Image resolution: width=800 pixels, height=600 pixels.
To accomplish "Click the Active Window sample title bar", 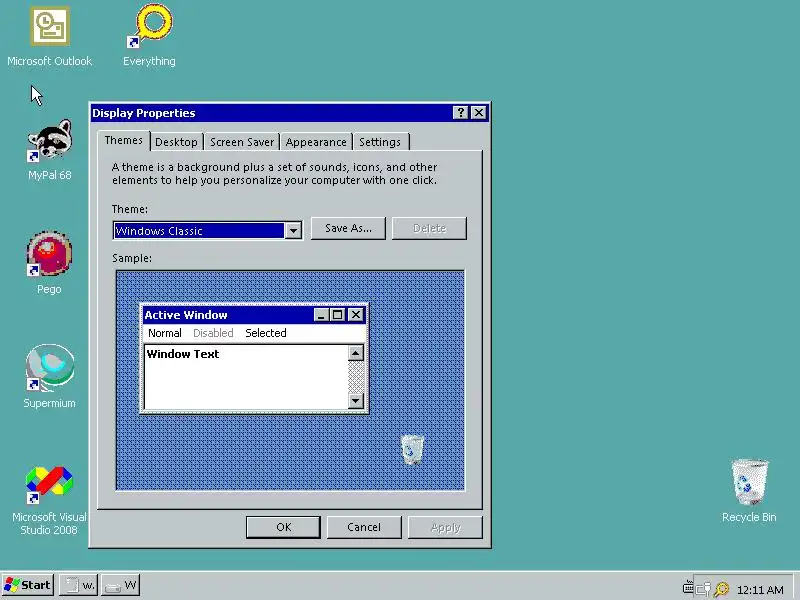I will click(229, 315).
